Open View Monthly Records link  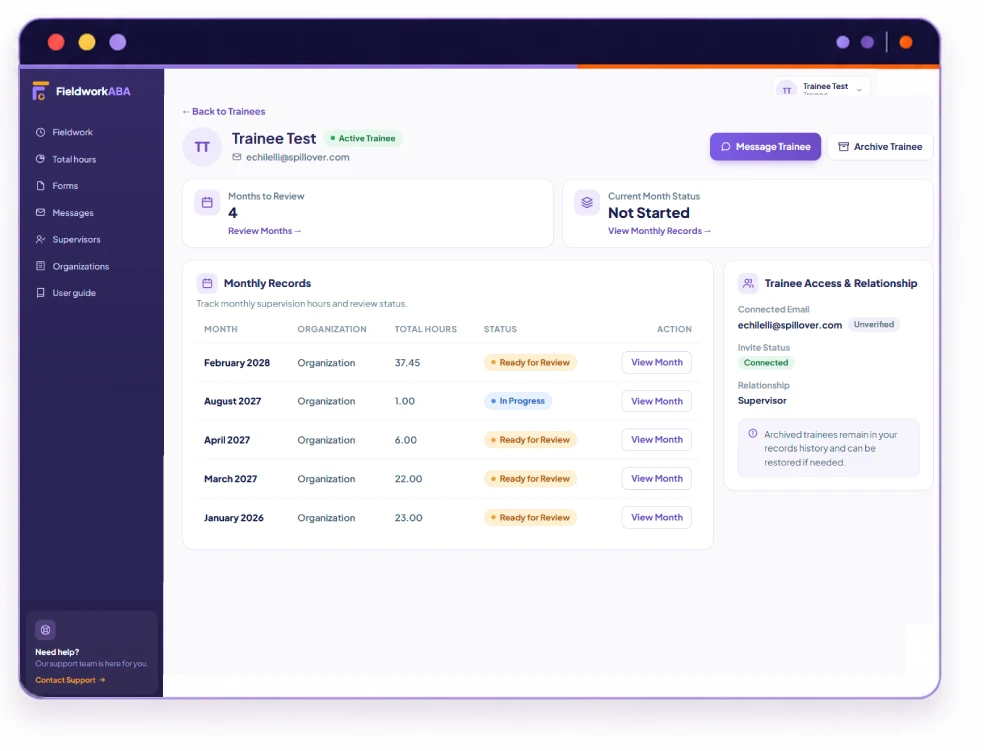pyautogui.click(x=659, y=231)
